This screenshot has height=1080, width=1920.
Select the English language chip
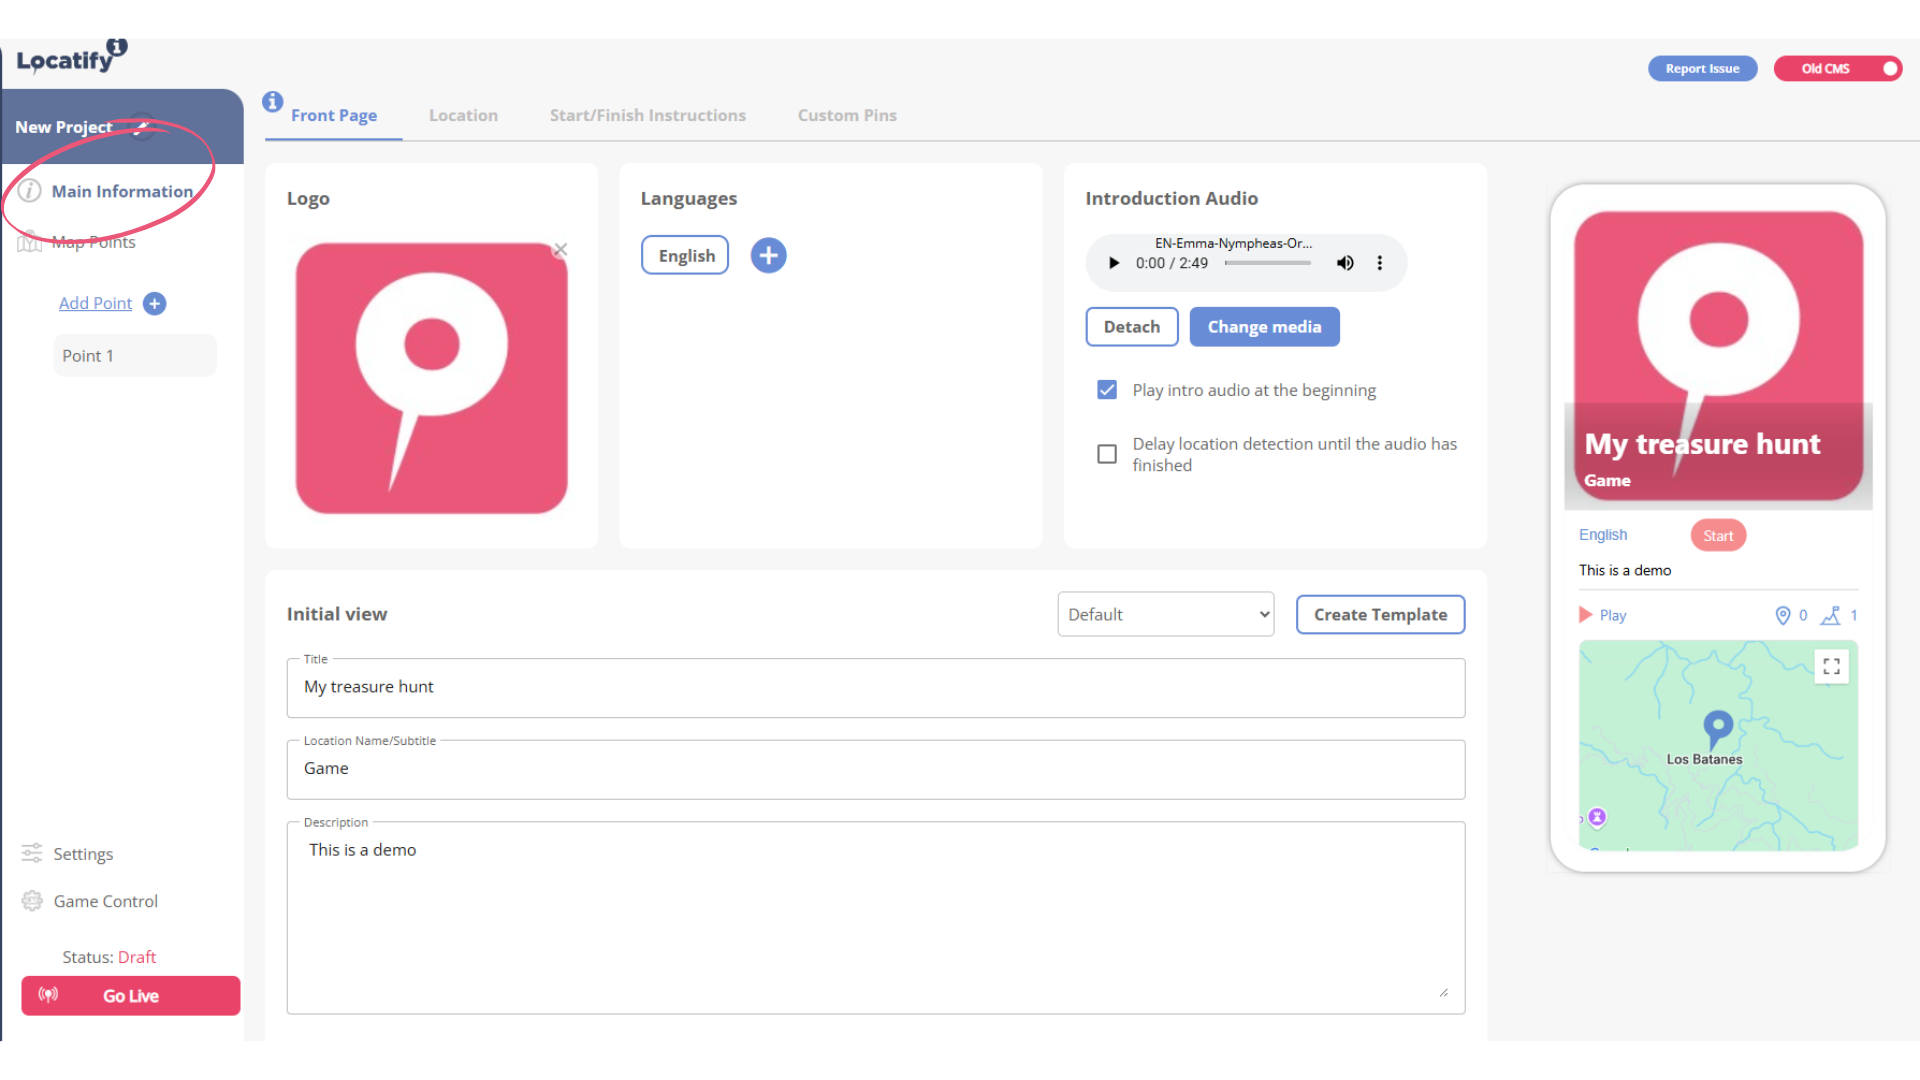coord(685,255)
